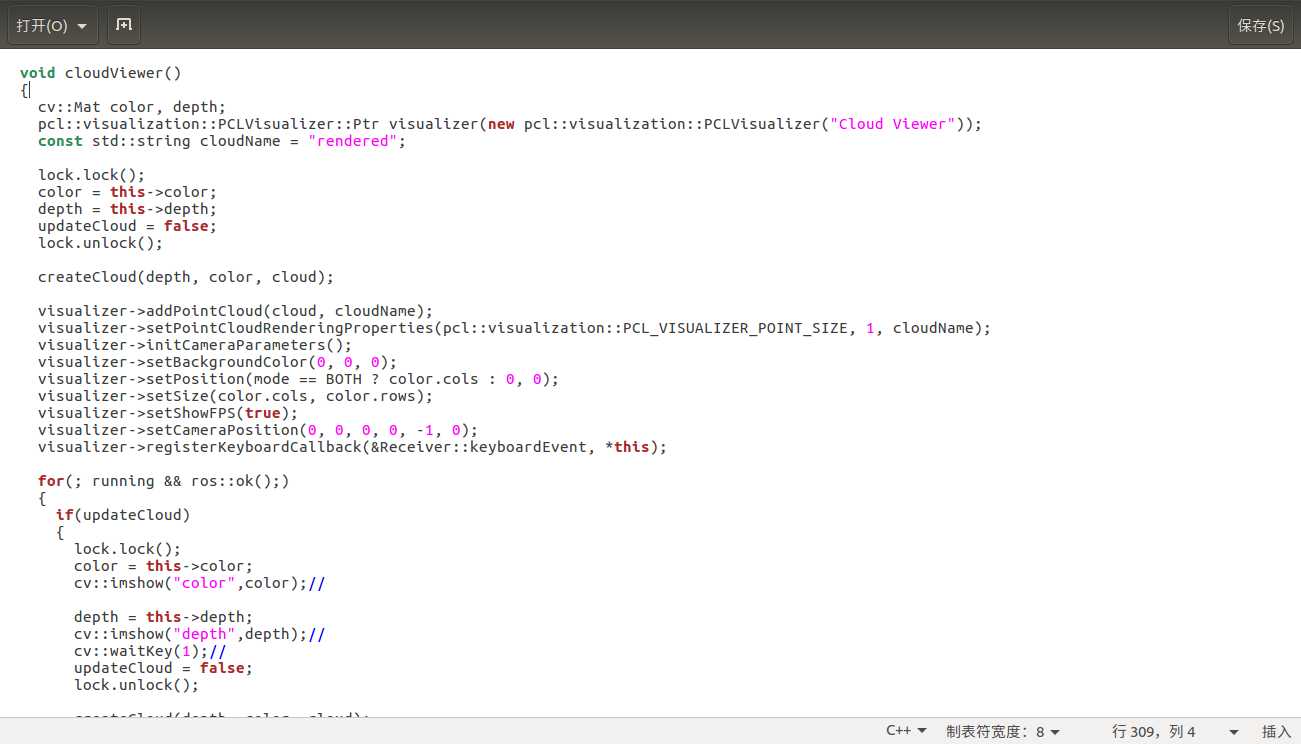Click the 'visualizer->initCameraParameters();' line
Screen dimensions: 1301x744
[195, 345]
